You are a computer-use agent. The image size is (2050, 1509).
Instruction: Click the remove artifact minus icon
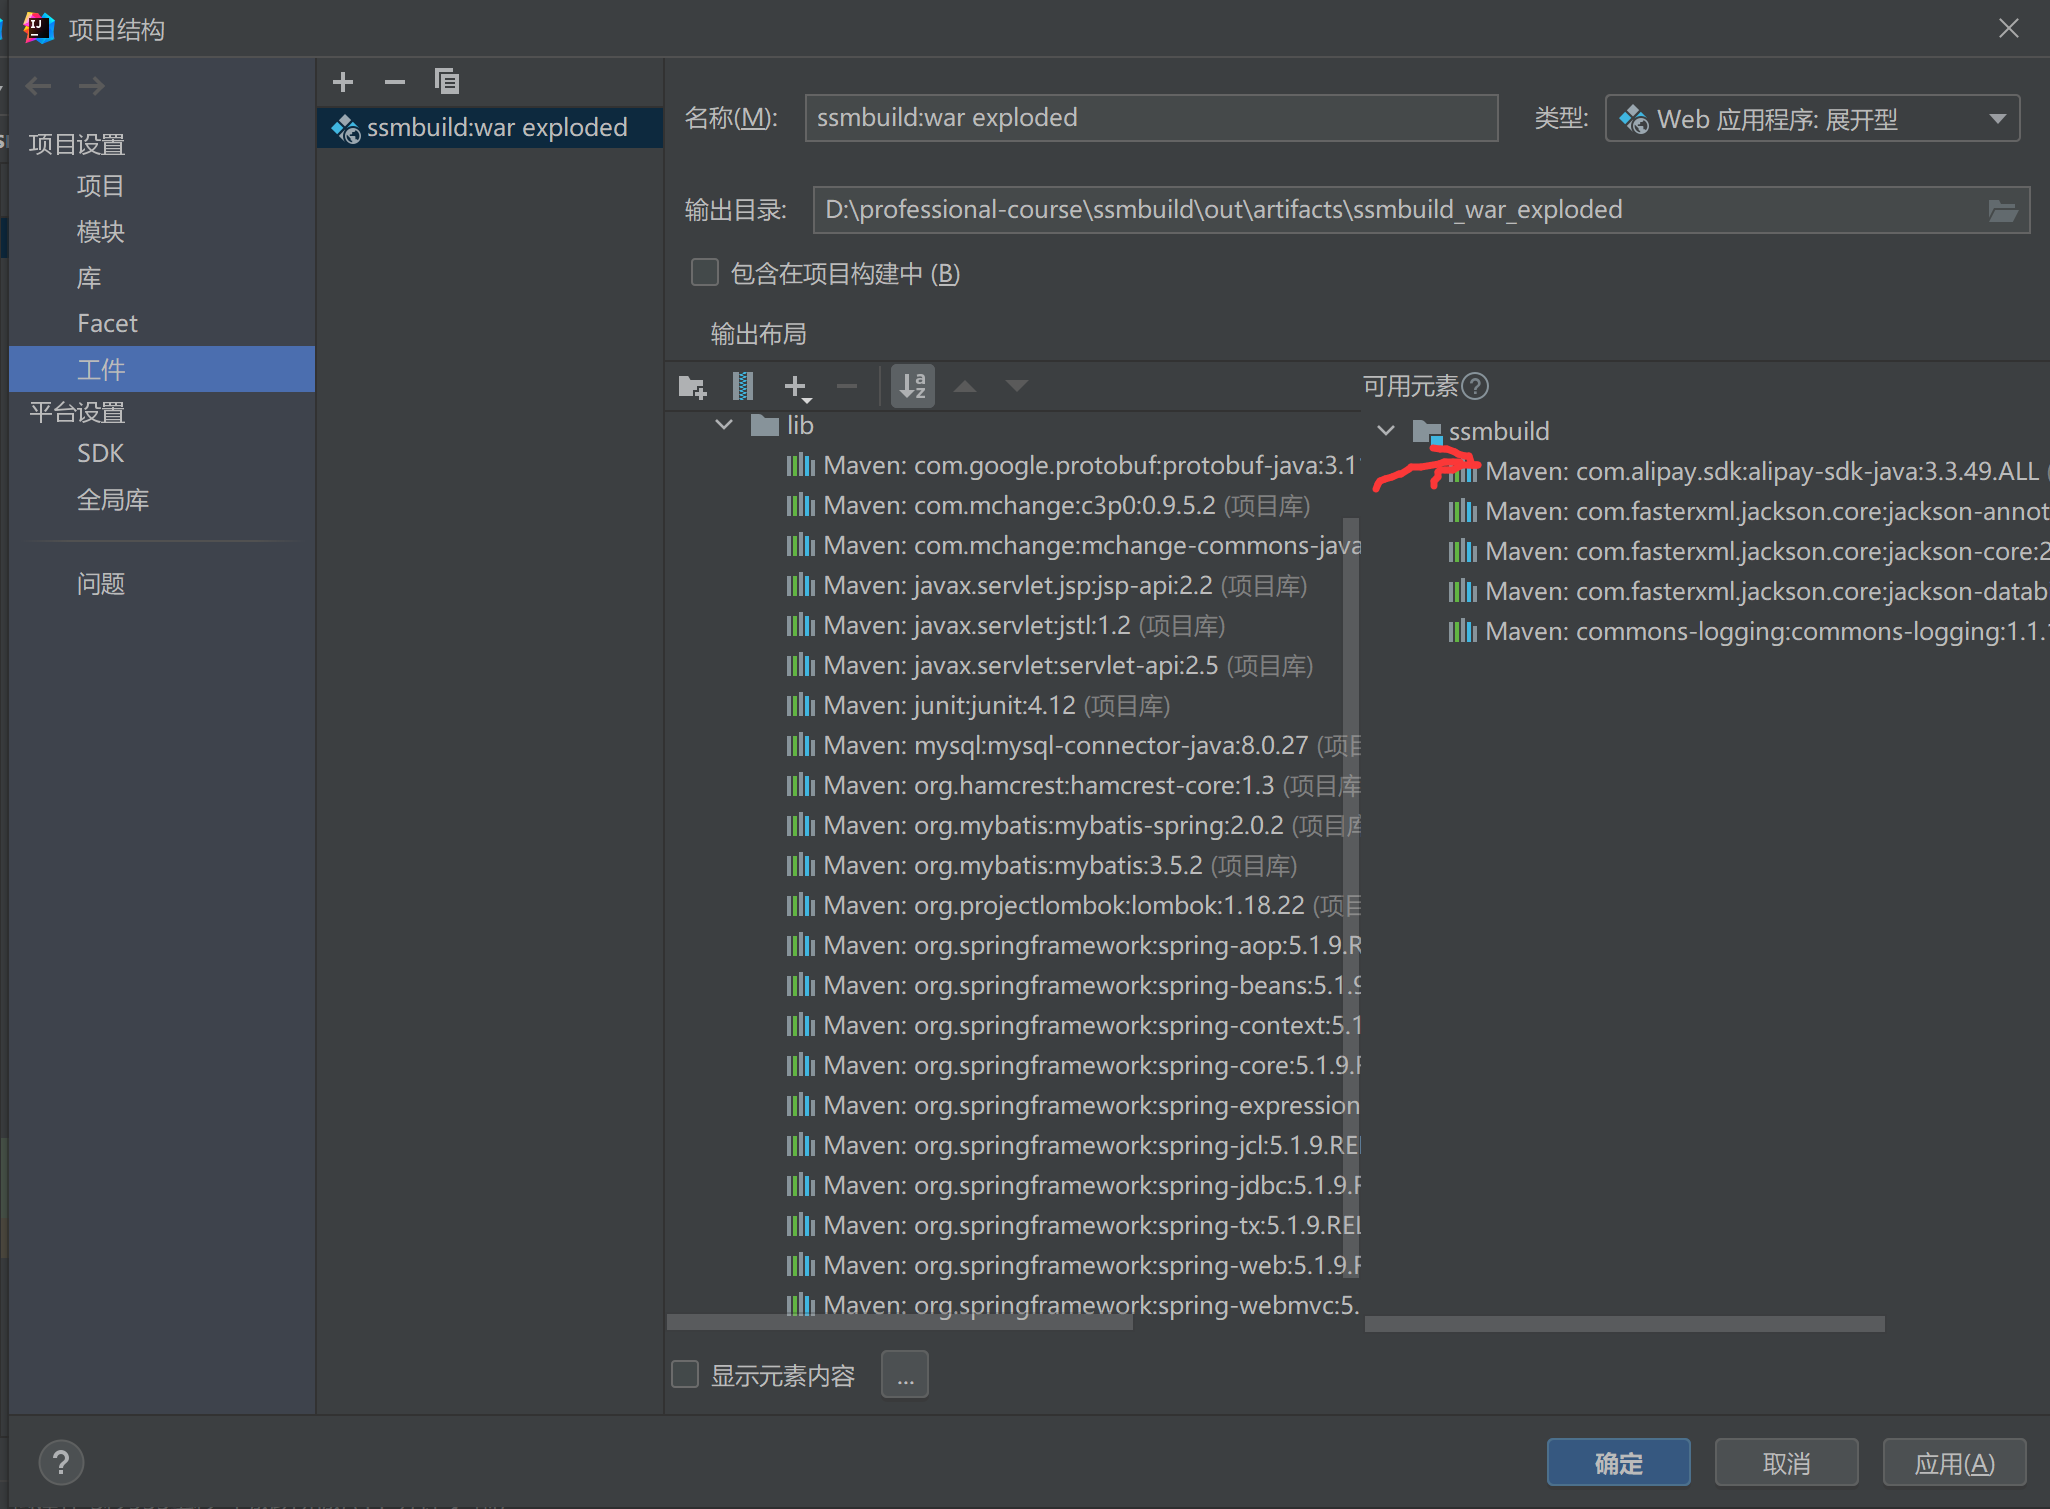(395, 82)
